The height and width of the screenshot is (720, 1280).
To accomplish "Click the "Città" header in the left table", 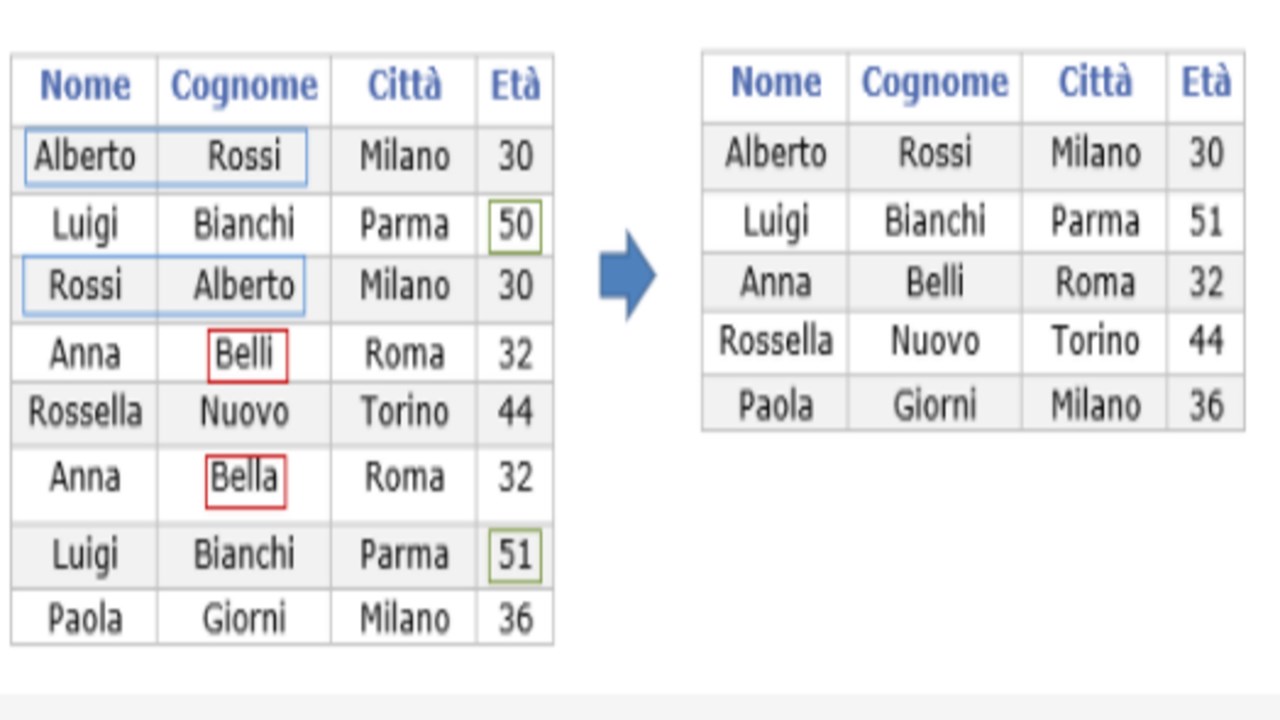I will tap(404, 87).
